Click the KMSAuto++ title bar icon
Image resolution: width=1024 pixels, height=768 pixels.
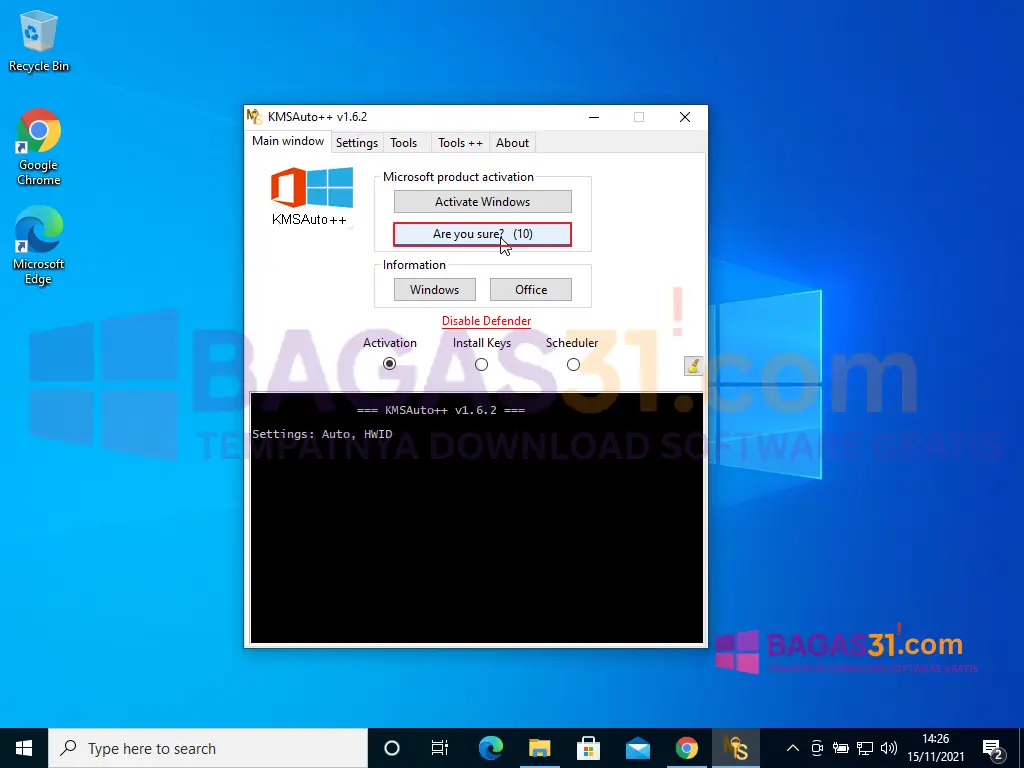pos(255,117)
